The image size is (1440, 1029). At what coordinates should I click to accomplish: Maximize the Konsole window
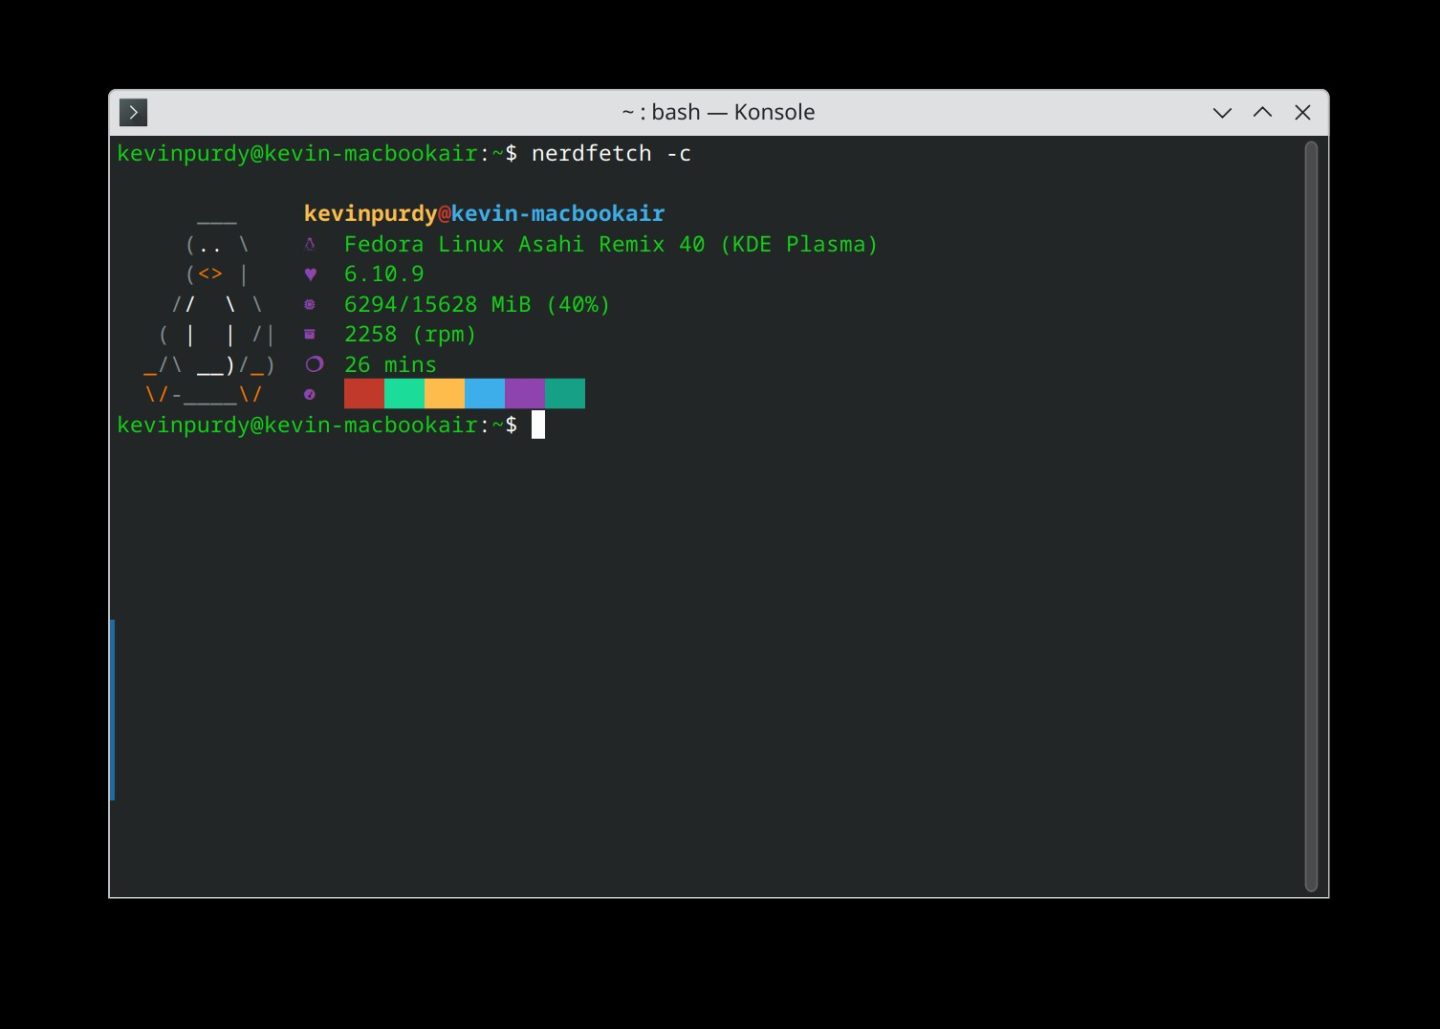point(1262,112)
